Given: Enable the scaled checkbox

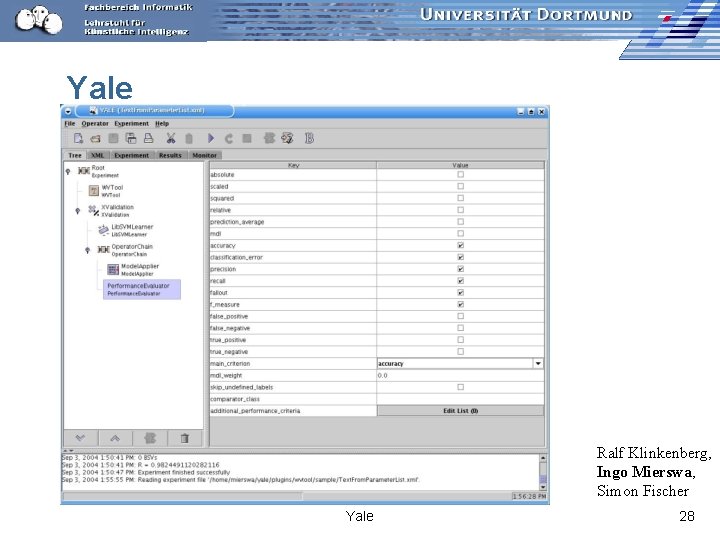Looking at the screenshot, I should (461, 186).
